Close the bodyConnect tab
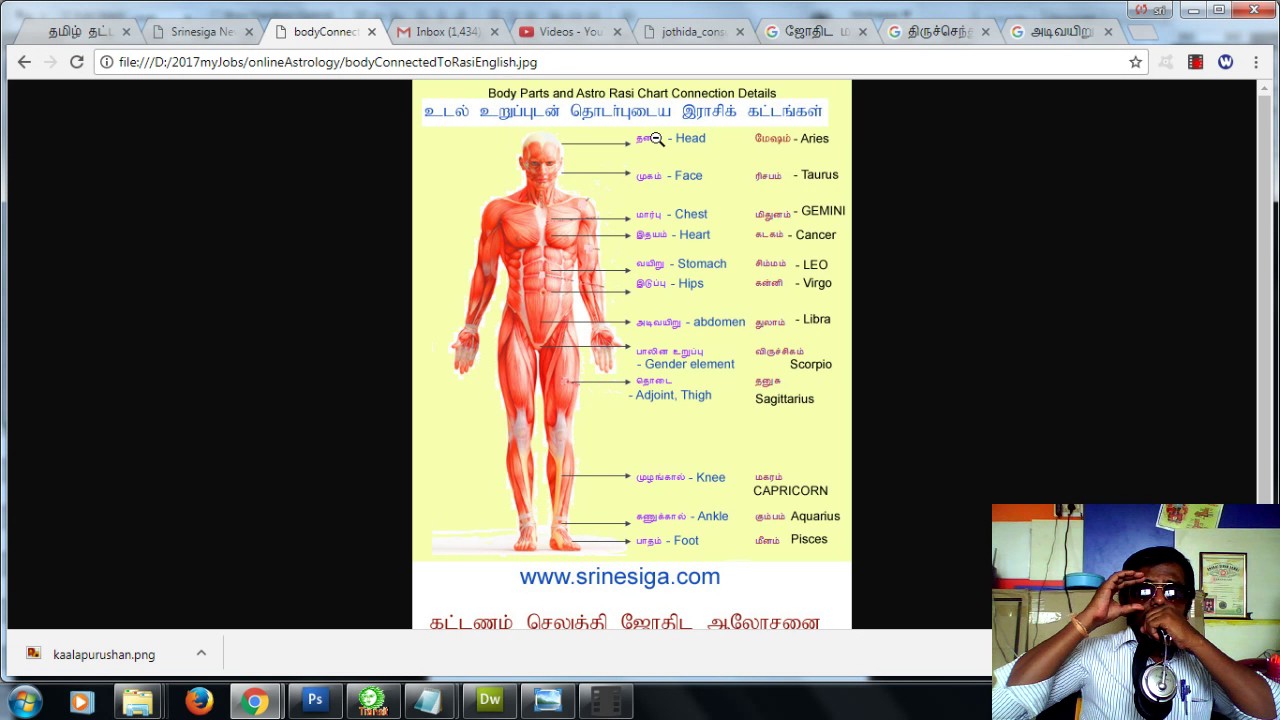 click(x=371, y=32)
